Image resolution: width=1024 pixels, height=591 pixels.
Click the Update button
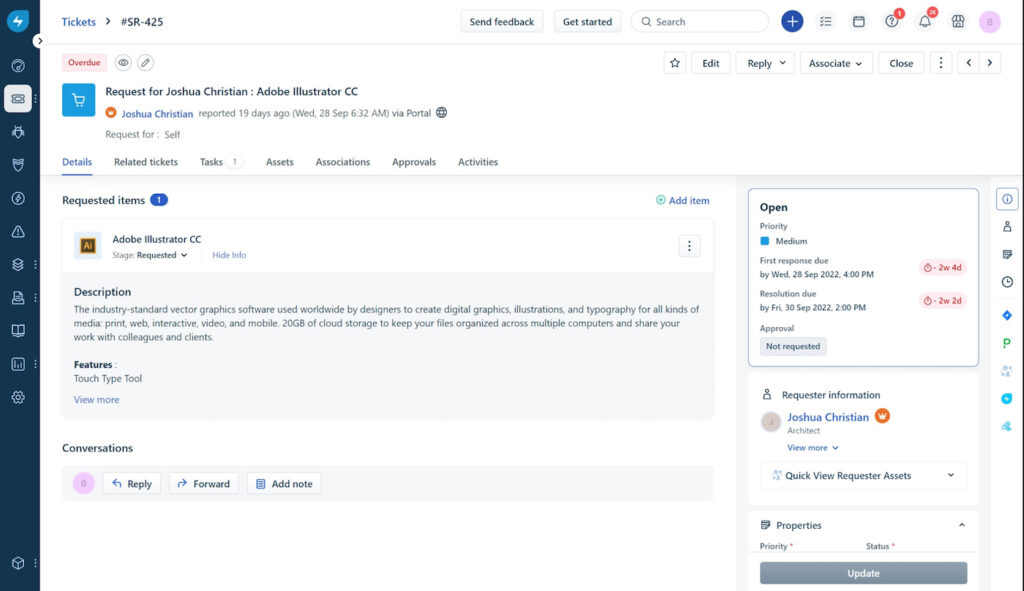click(863, 573)
